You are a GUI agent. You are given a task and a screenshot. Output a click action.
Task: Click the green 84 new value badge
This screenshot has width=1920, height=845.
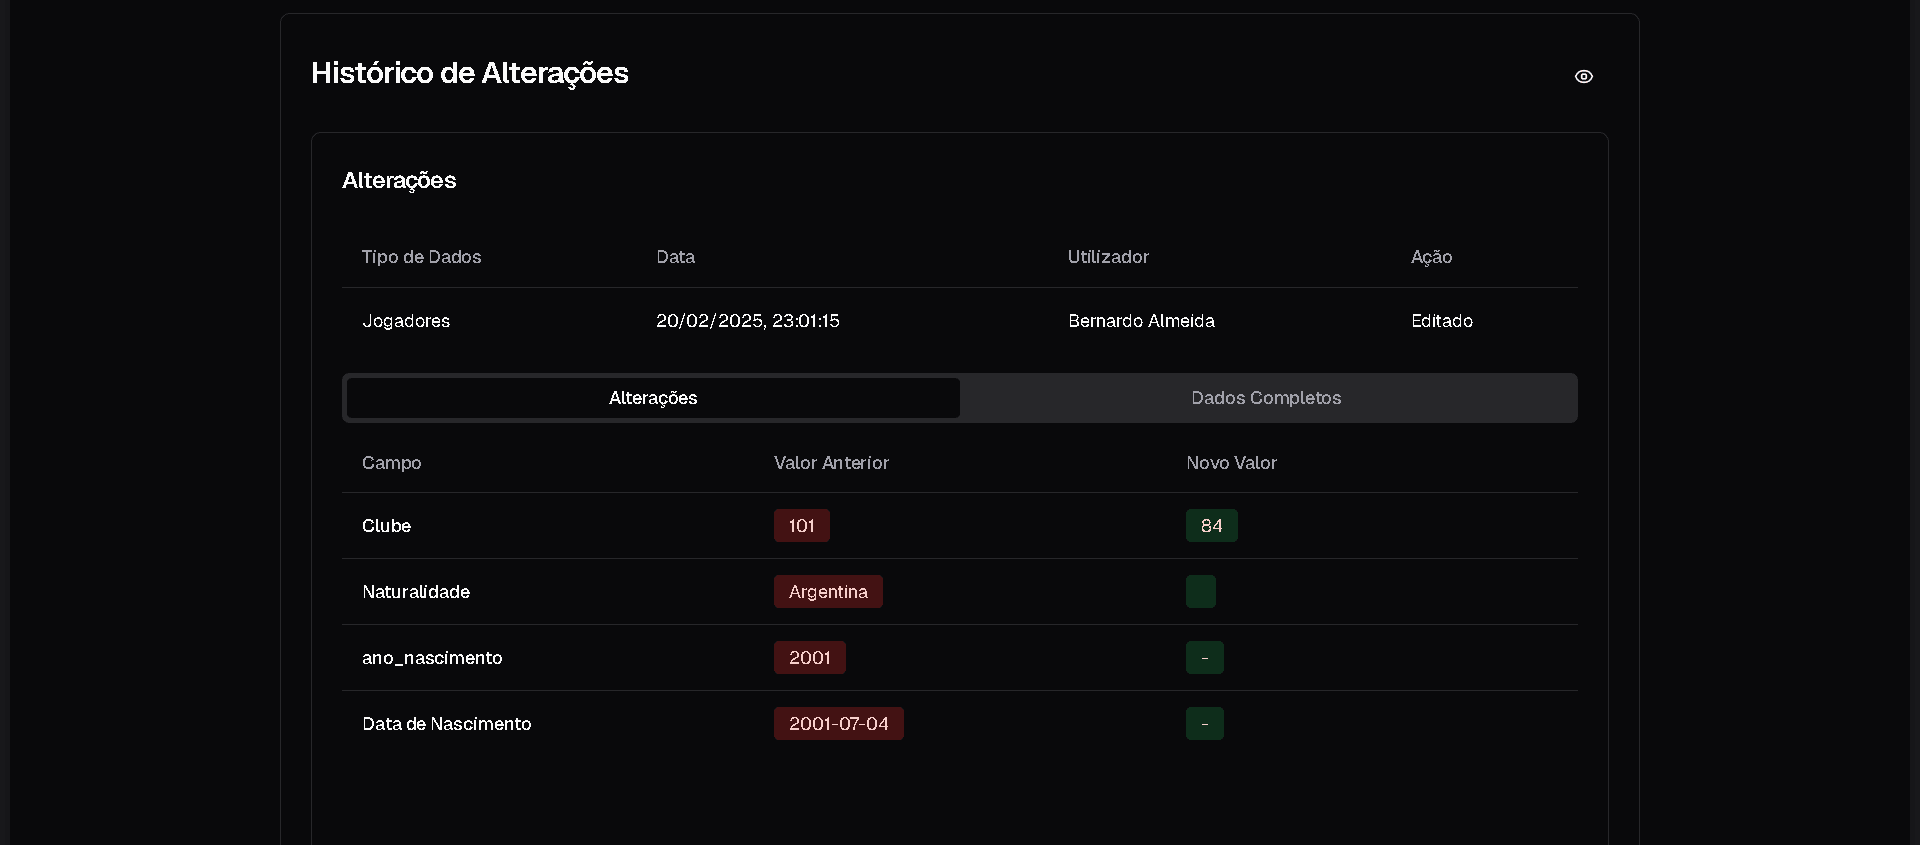(x=1211, y=526)
